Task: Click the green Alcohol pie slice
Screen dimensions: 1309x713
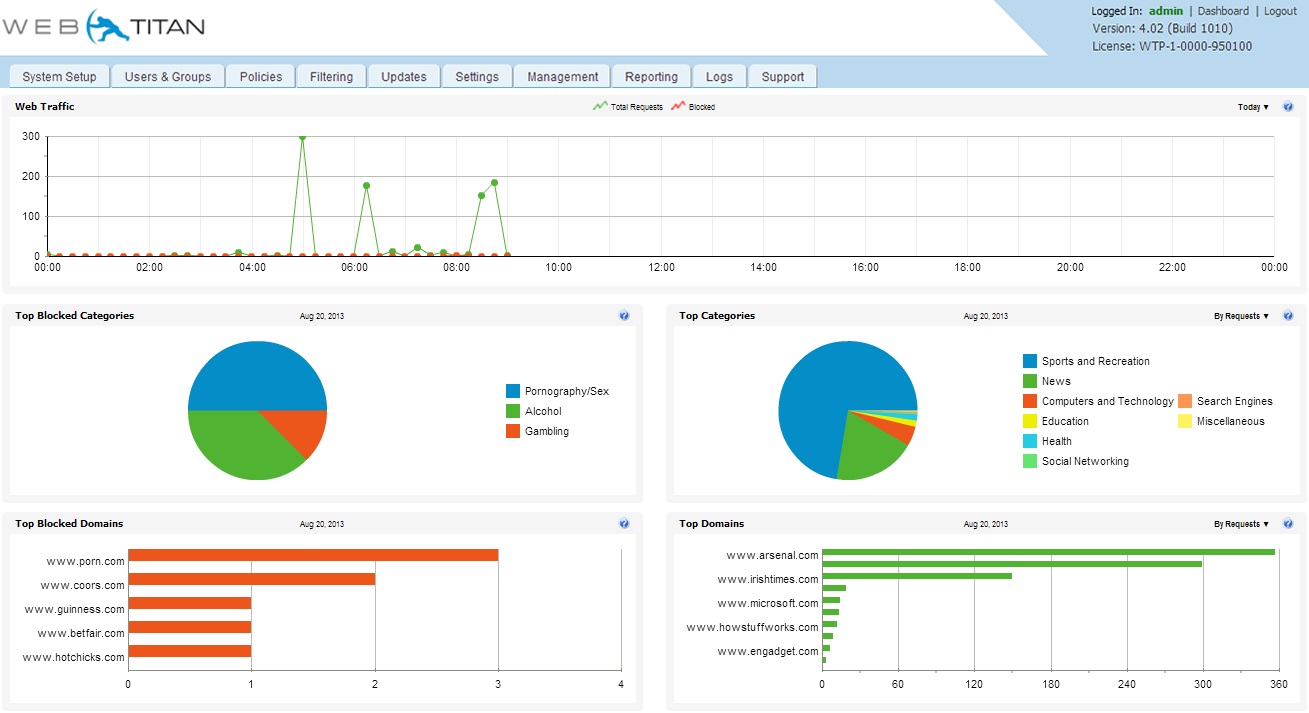Action: [x=240, y=445]
